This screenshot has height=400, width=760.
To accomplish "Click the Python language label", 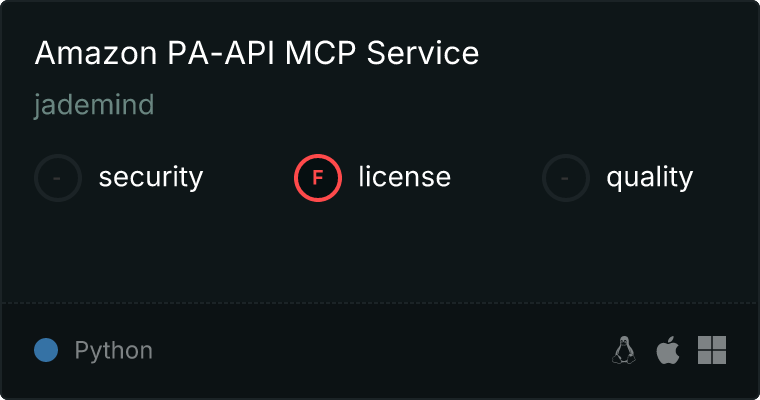I will click(x=113, y=351).
